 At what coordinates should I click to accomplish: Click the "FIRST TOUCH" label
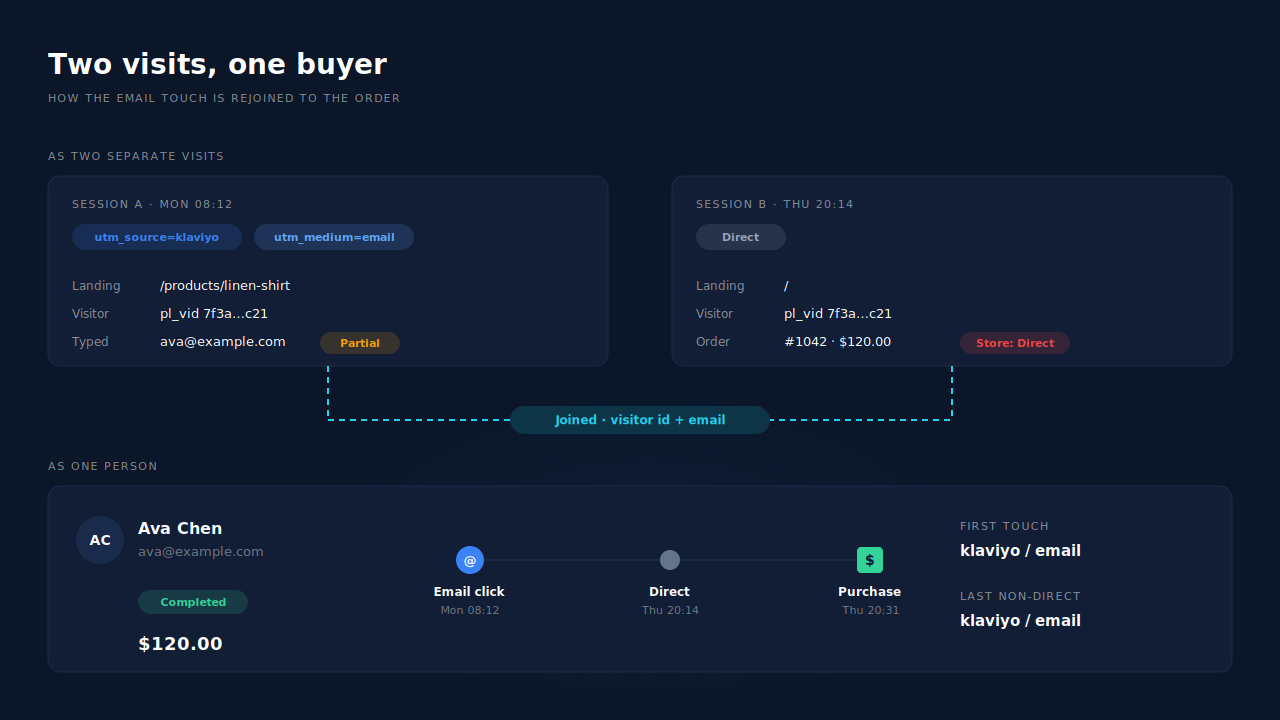[1005, 526]
